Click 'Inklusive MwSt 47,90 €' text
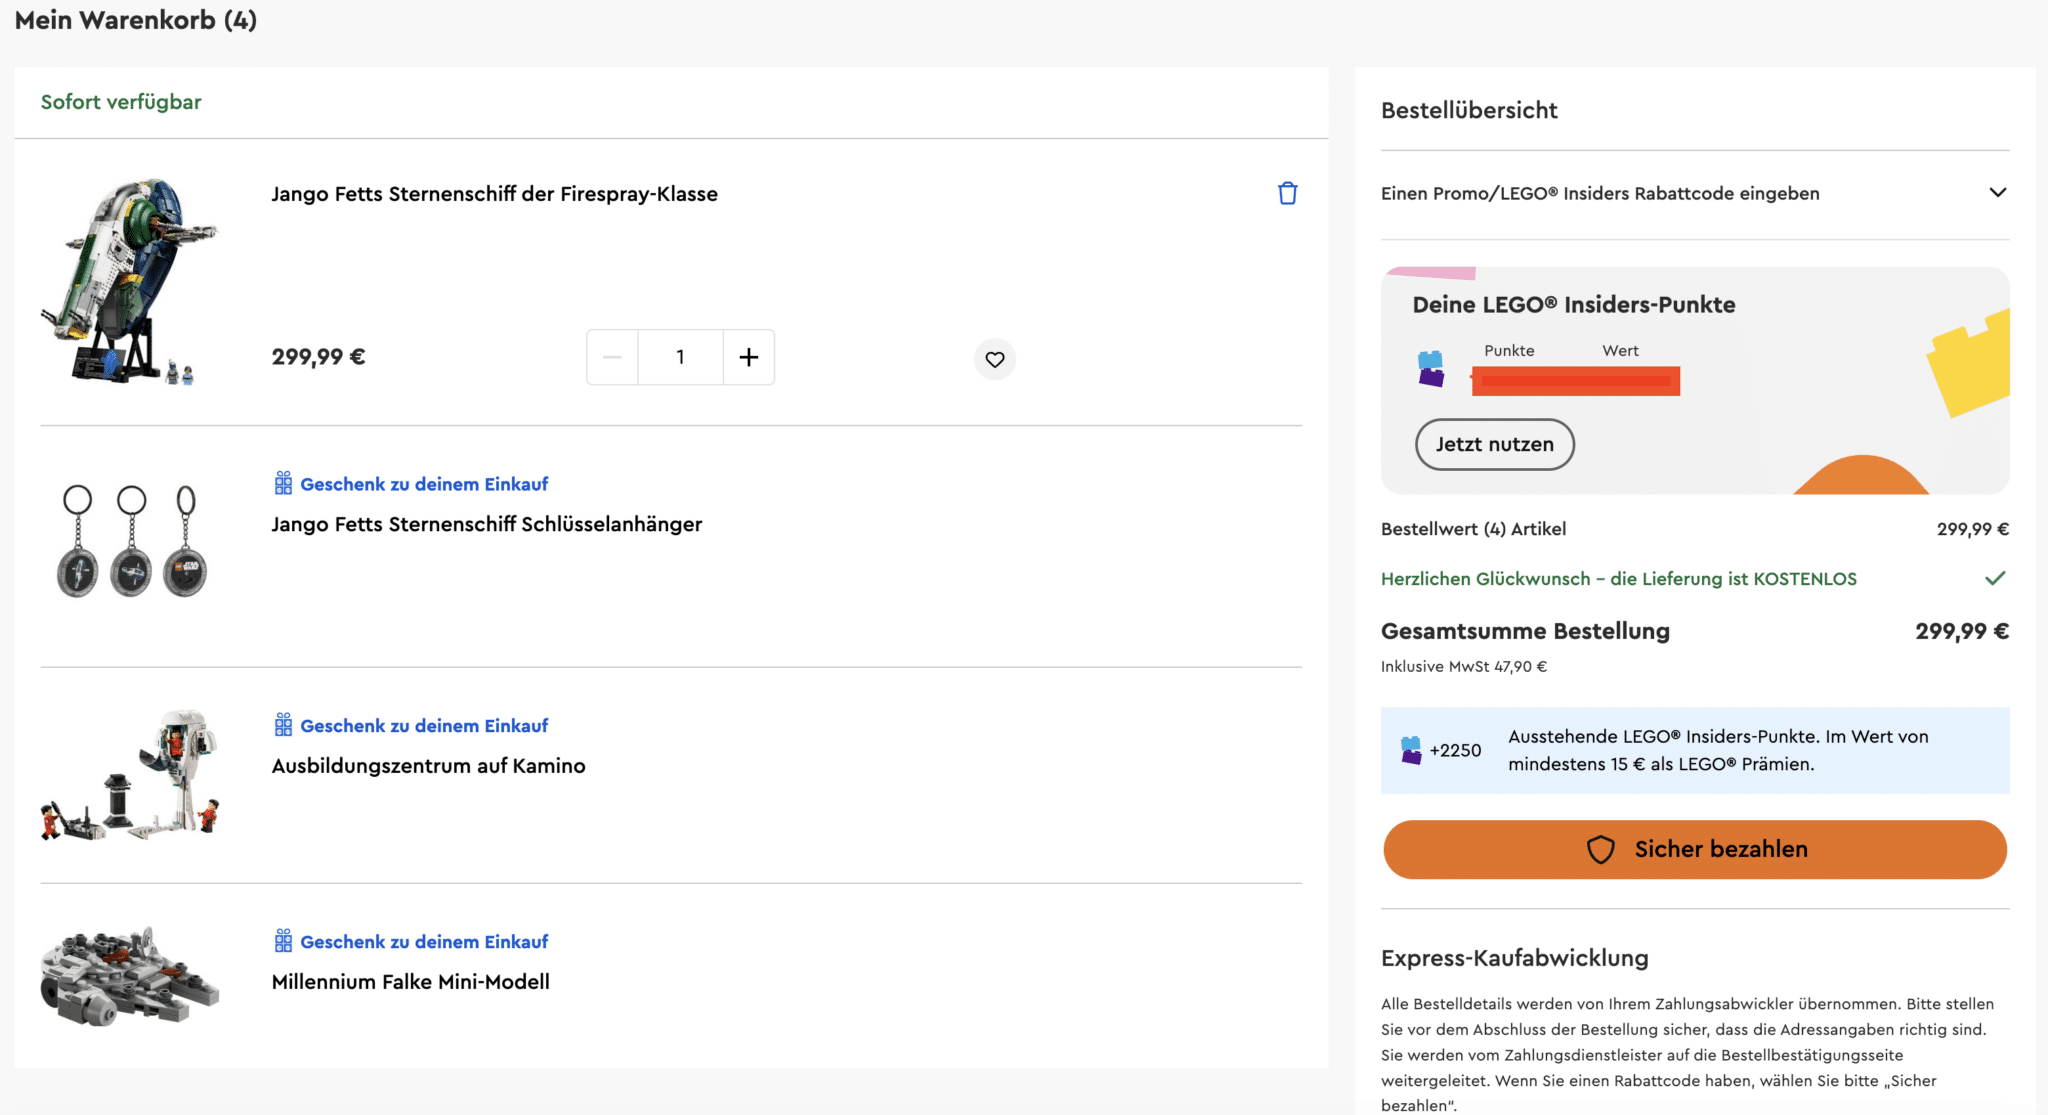Viewport: 2048px width, 1115px height. [1463, 666]
